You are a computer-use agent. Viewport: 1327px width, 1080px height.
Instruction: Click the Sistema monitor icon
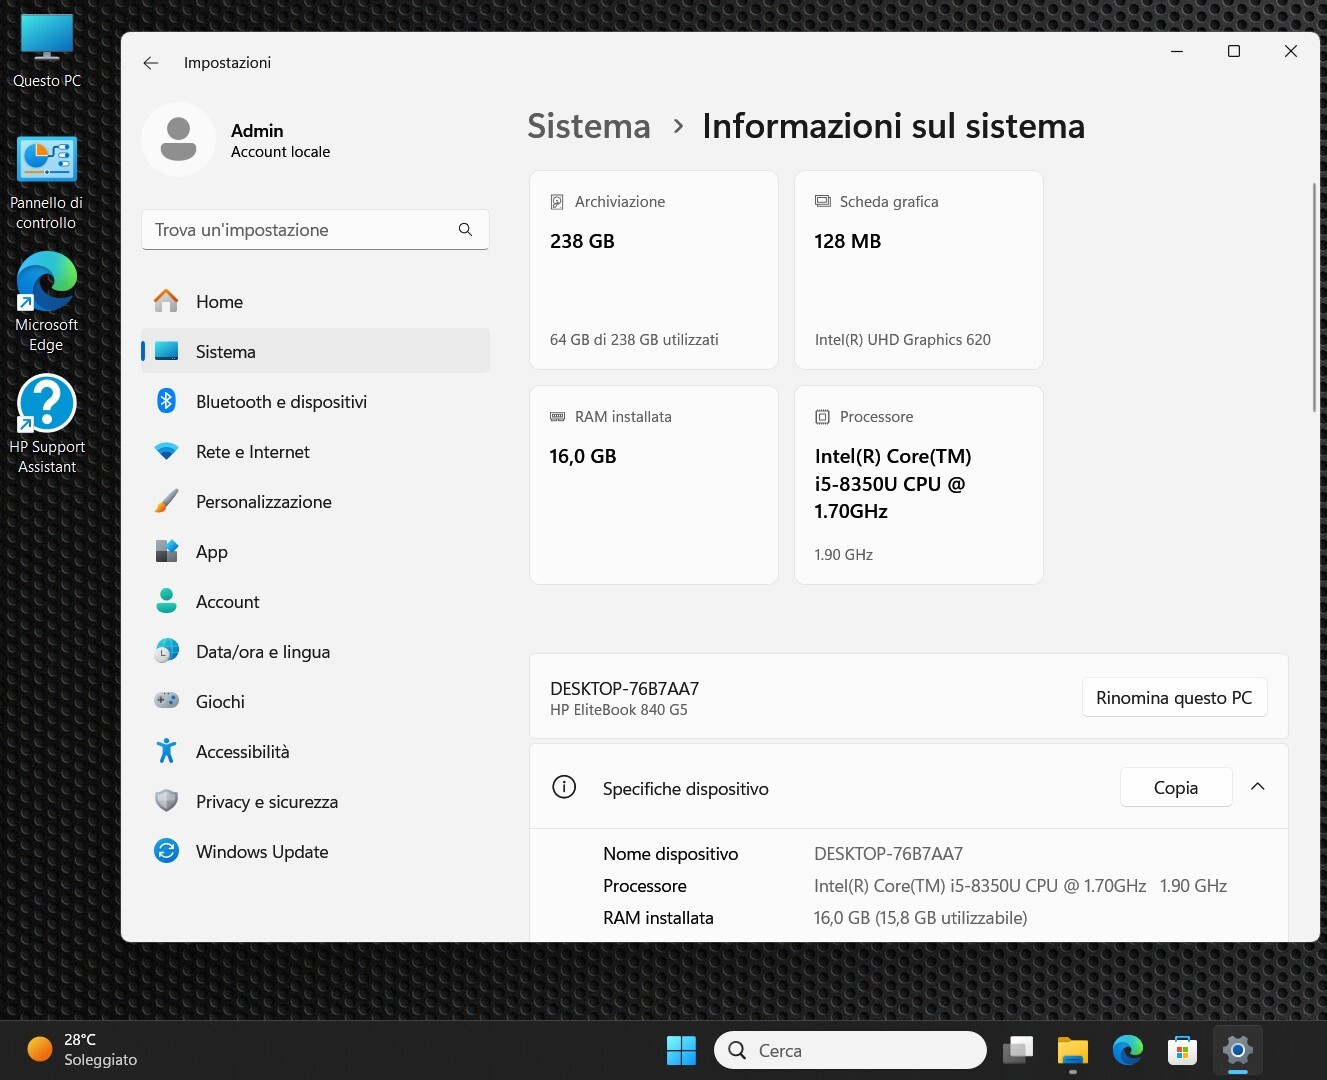tap(166, 351)
